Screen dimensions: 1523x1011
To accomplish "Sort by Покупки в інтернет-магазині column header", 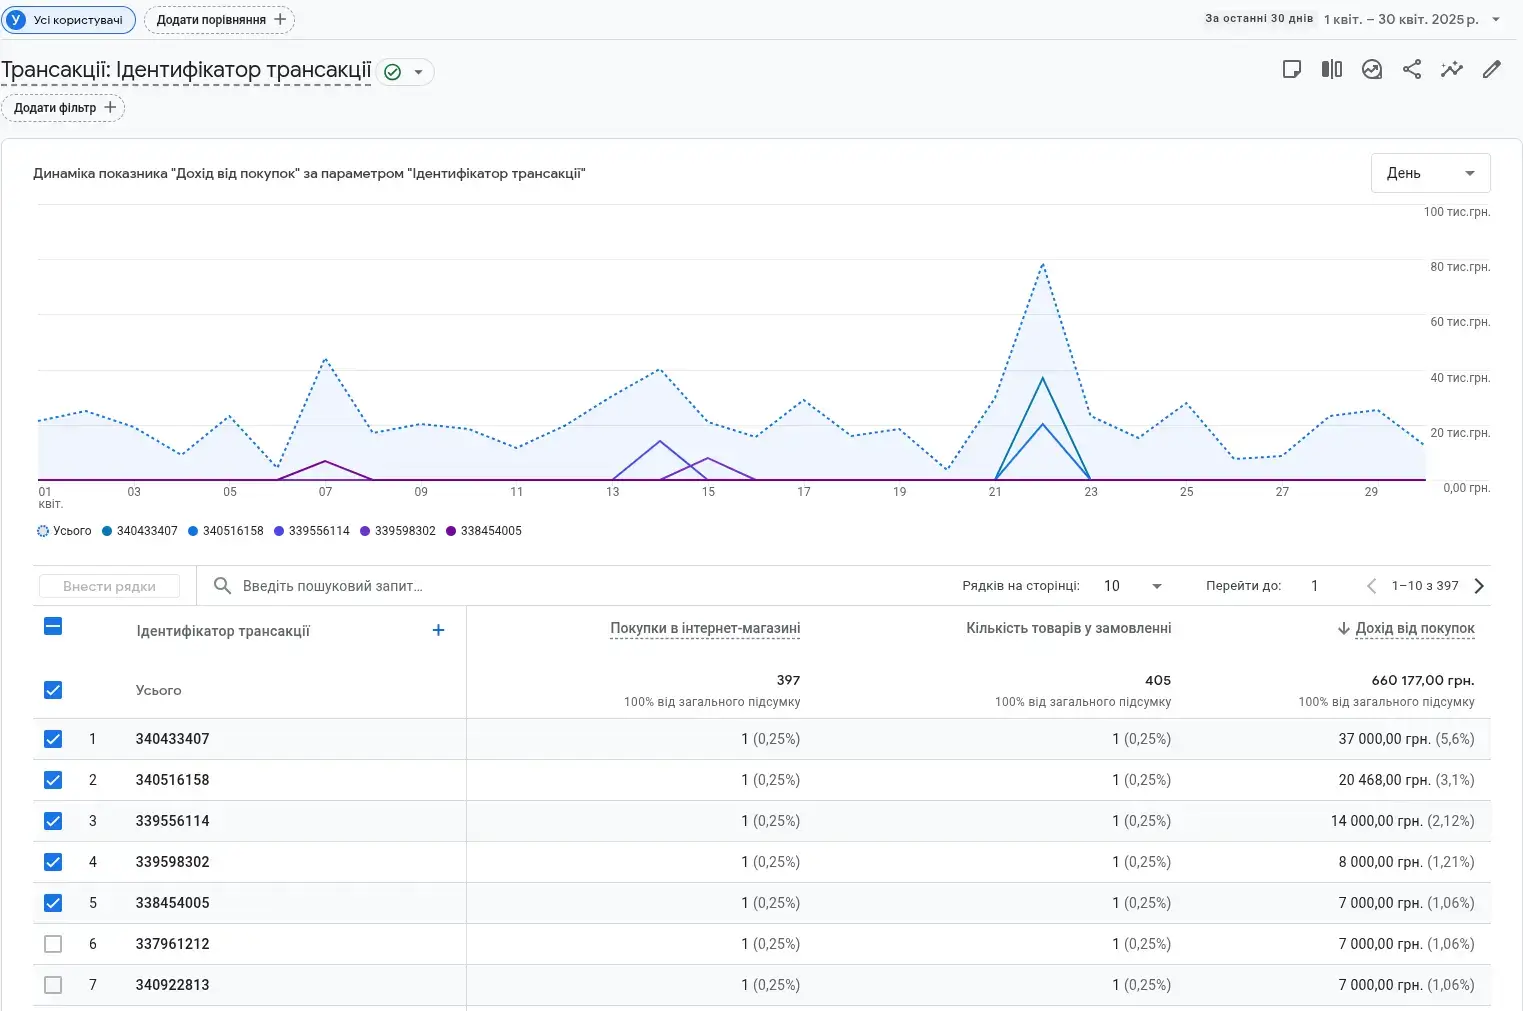I will pyautogui.click(x=705, y=628).
